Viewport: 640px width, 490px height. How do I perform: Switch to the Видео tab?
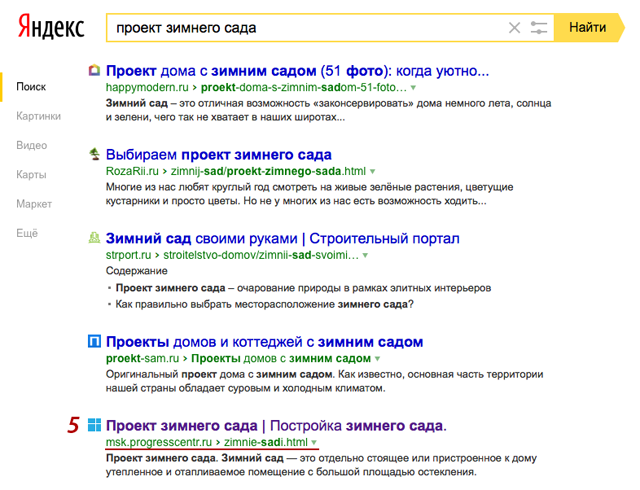click(31, 145)
